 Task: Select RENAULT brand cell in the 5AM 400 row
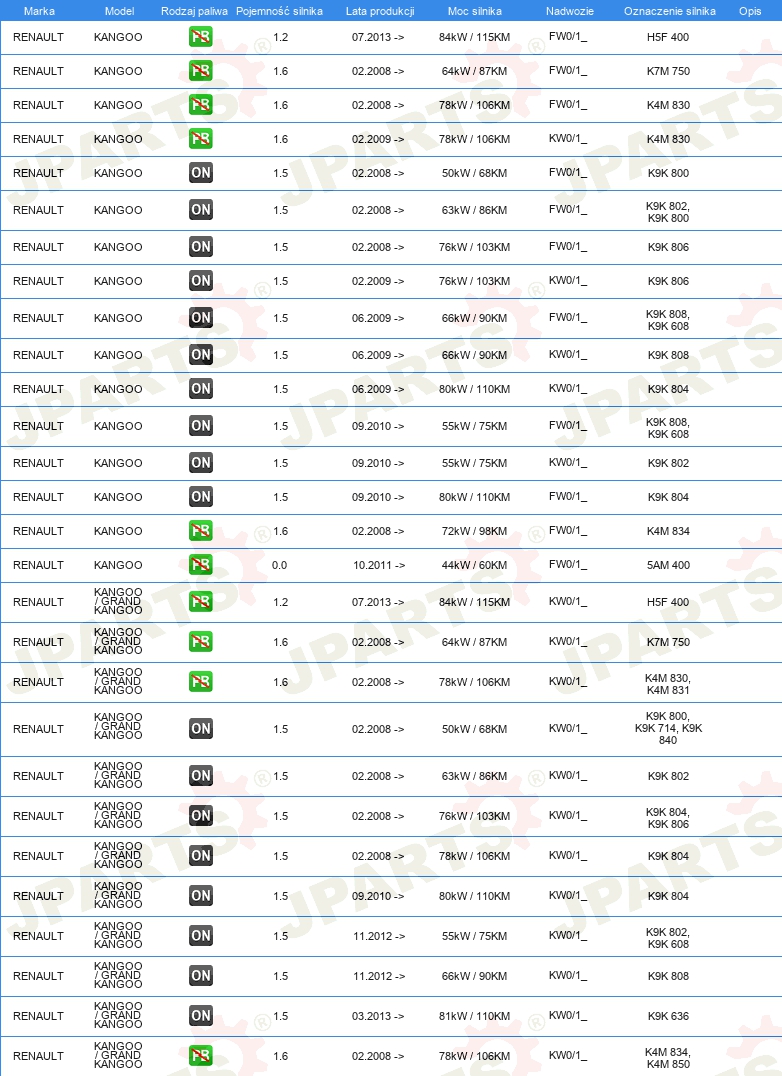[38, 565]
